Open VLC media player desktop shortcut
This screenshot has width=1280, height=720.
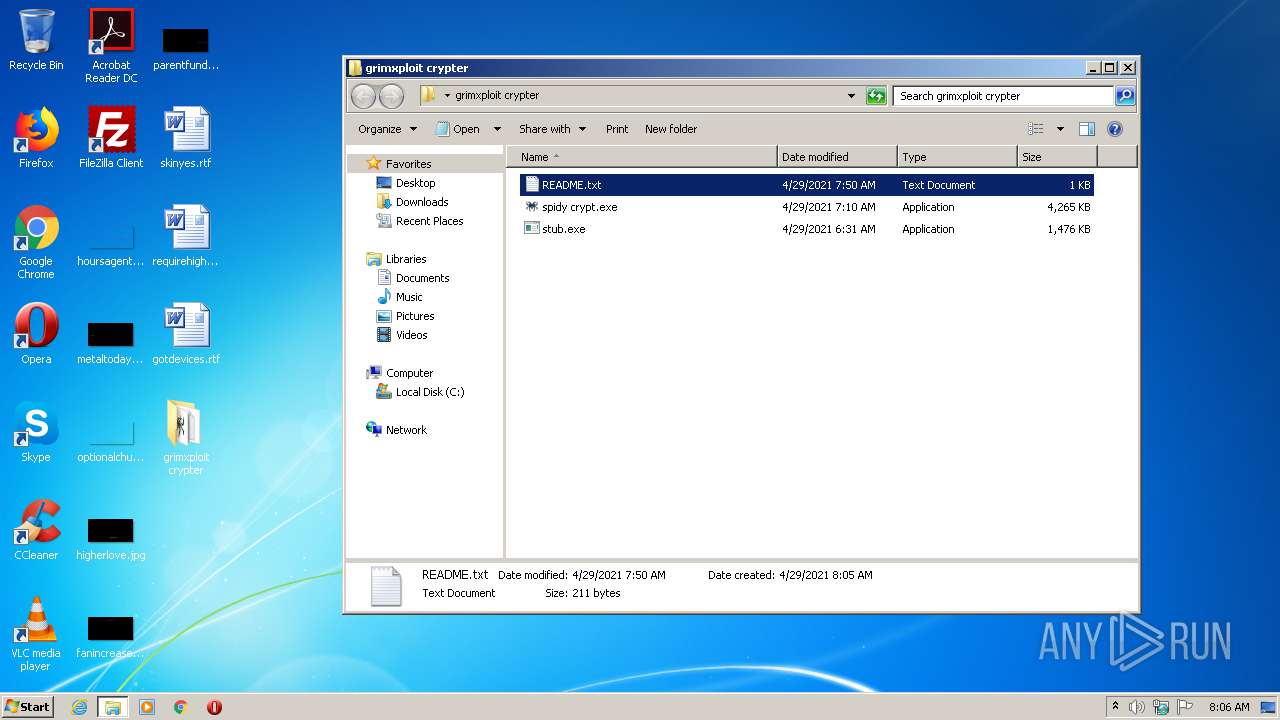pyautogui.click(x=36, y=634)
